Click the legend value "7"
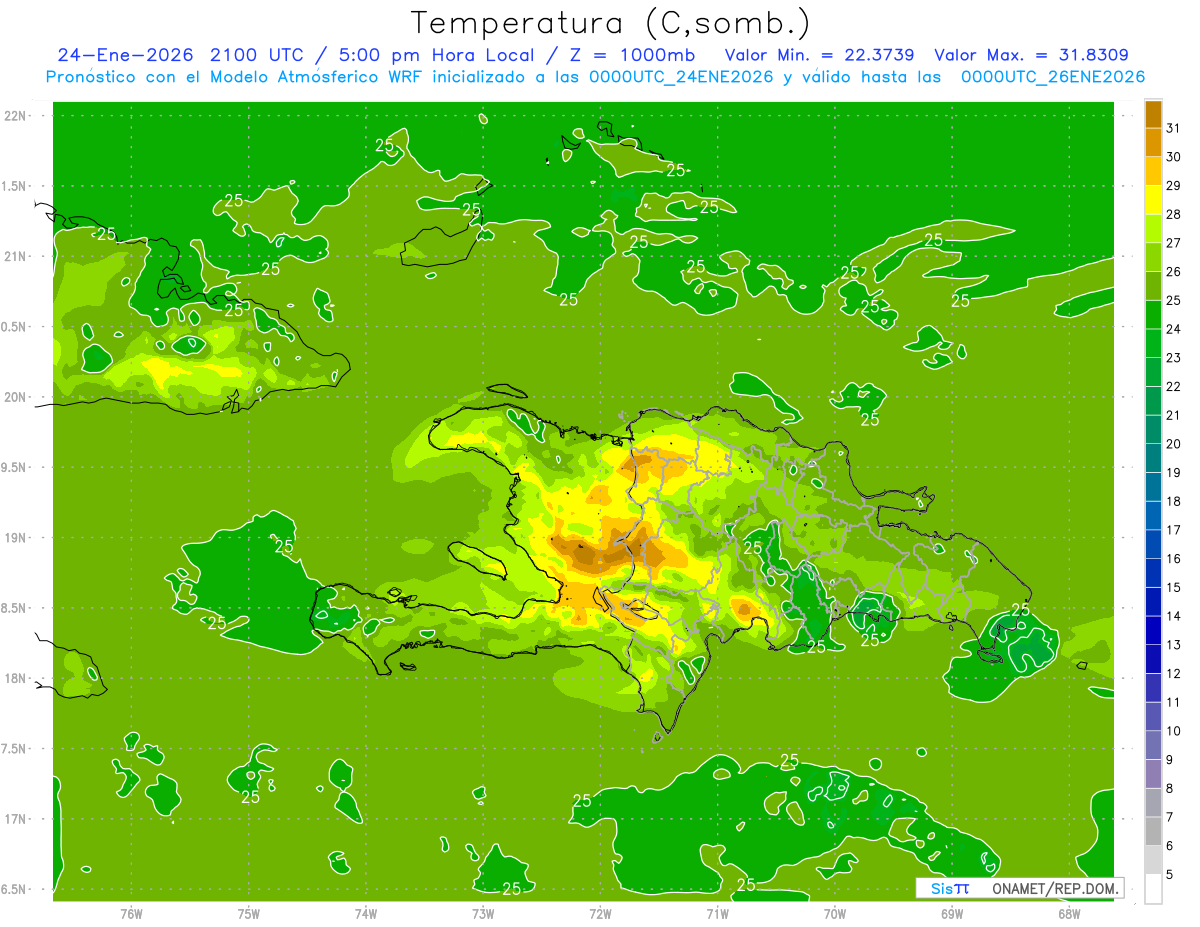This screenshot has width=1200, height=927. click(1170, 818)
